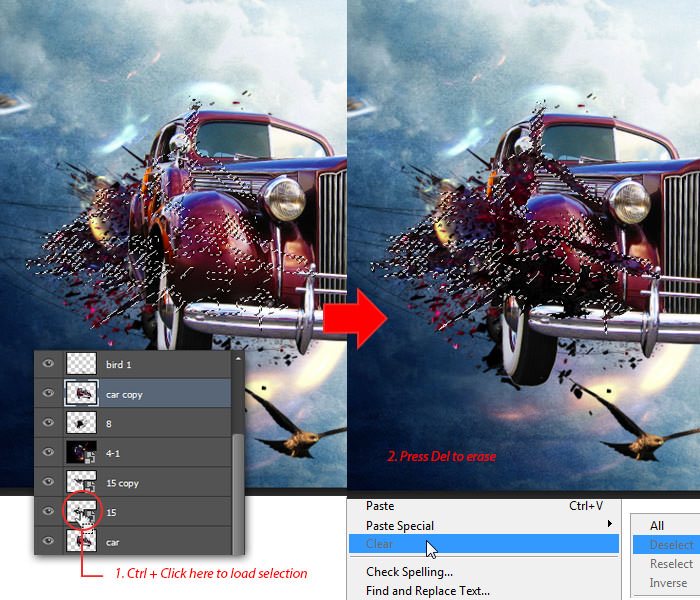Viewport: 700px width, 600px height.
Task: Toggle visibility of car copy layer
Action: click(48, 393)
